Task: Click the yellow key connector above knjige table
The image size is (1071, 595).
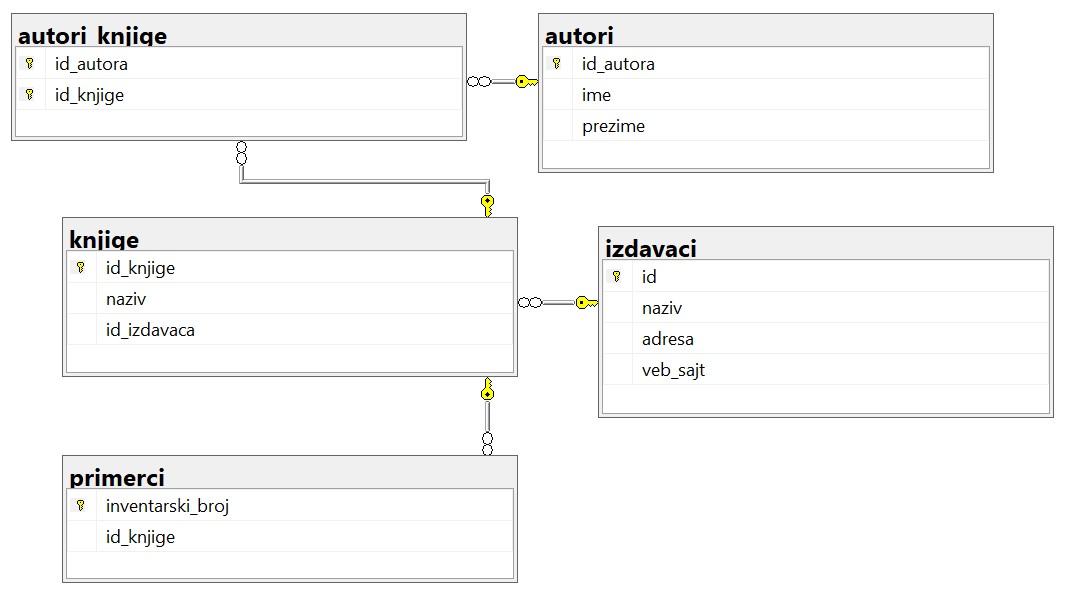Action: (487, 205)
